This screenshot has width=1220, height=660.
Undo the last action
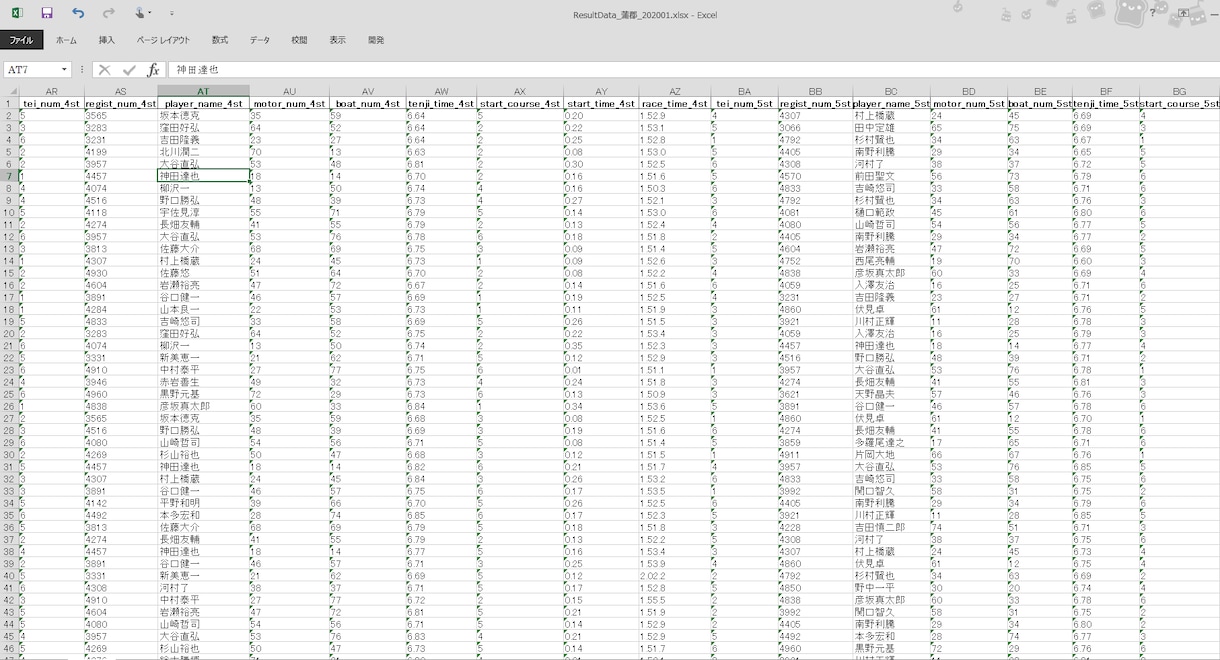click(78, 13)
